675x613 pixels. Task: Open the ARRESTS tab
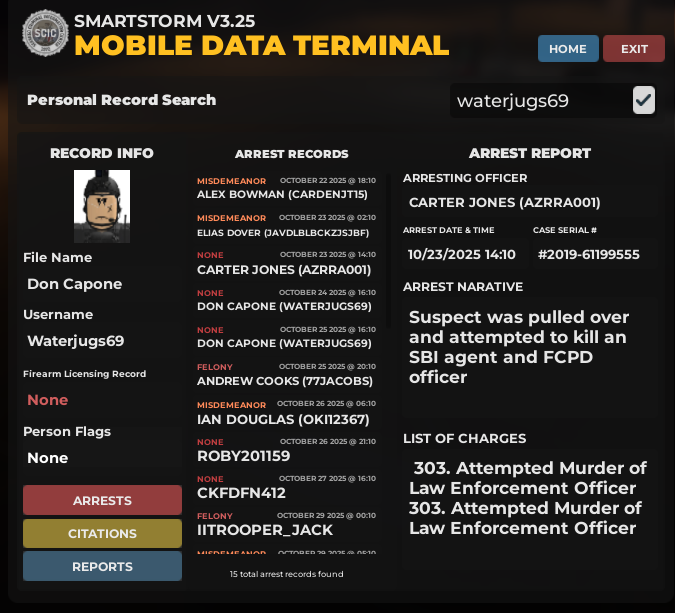point(102,500)
